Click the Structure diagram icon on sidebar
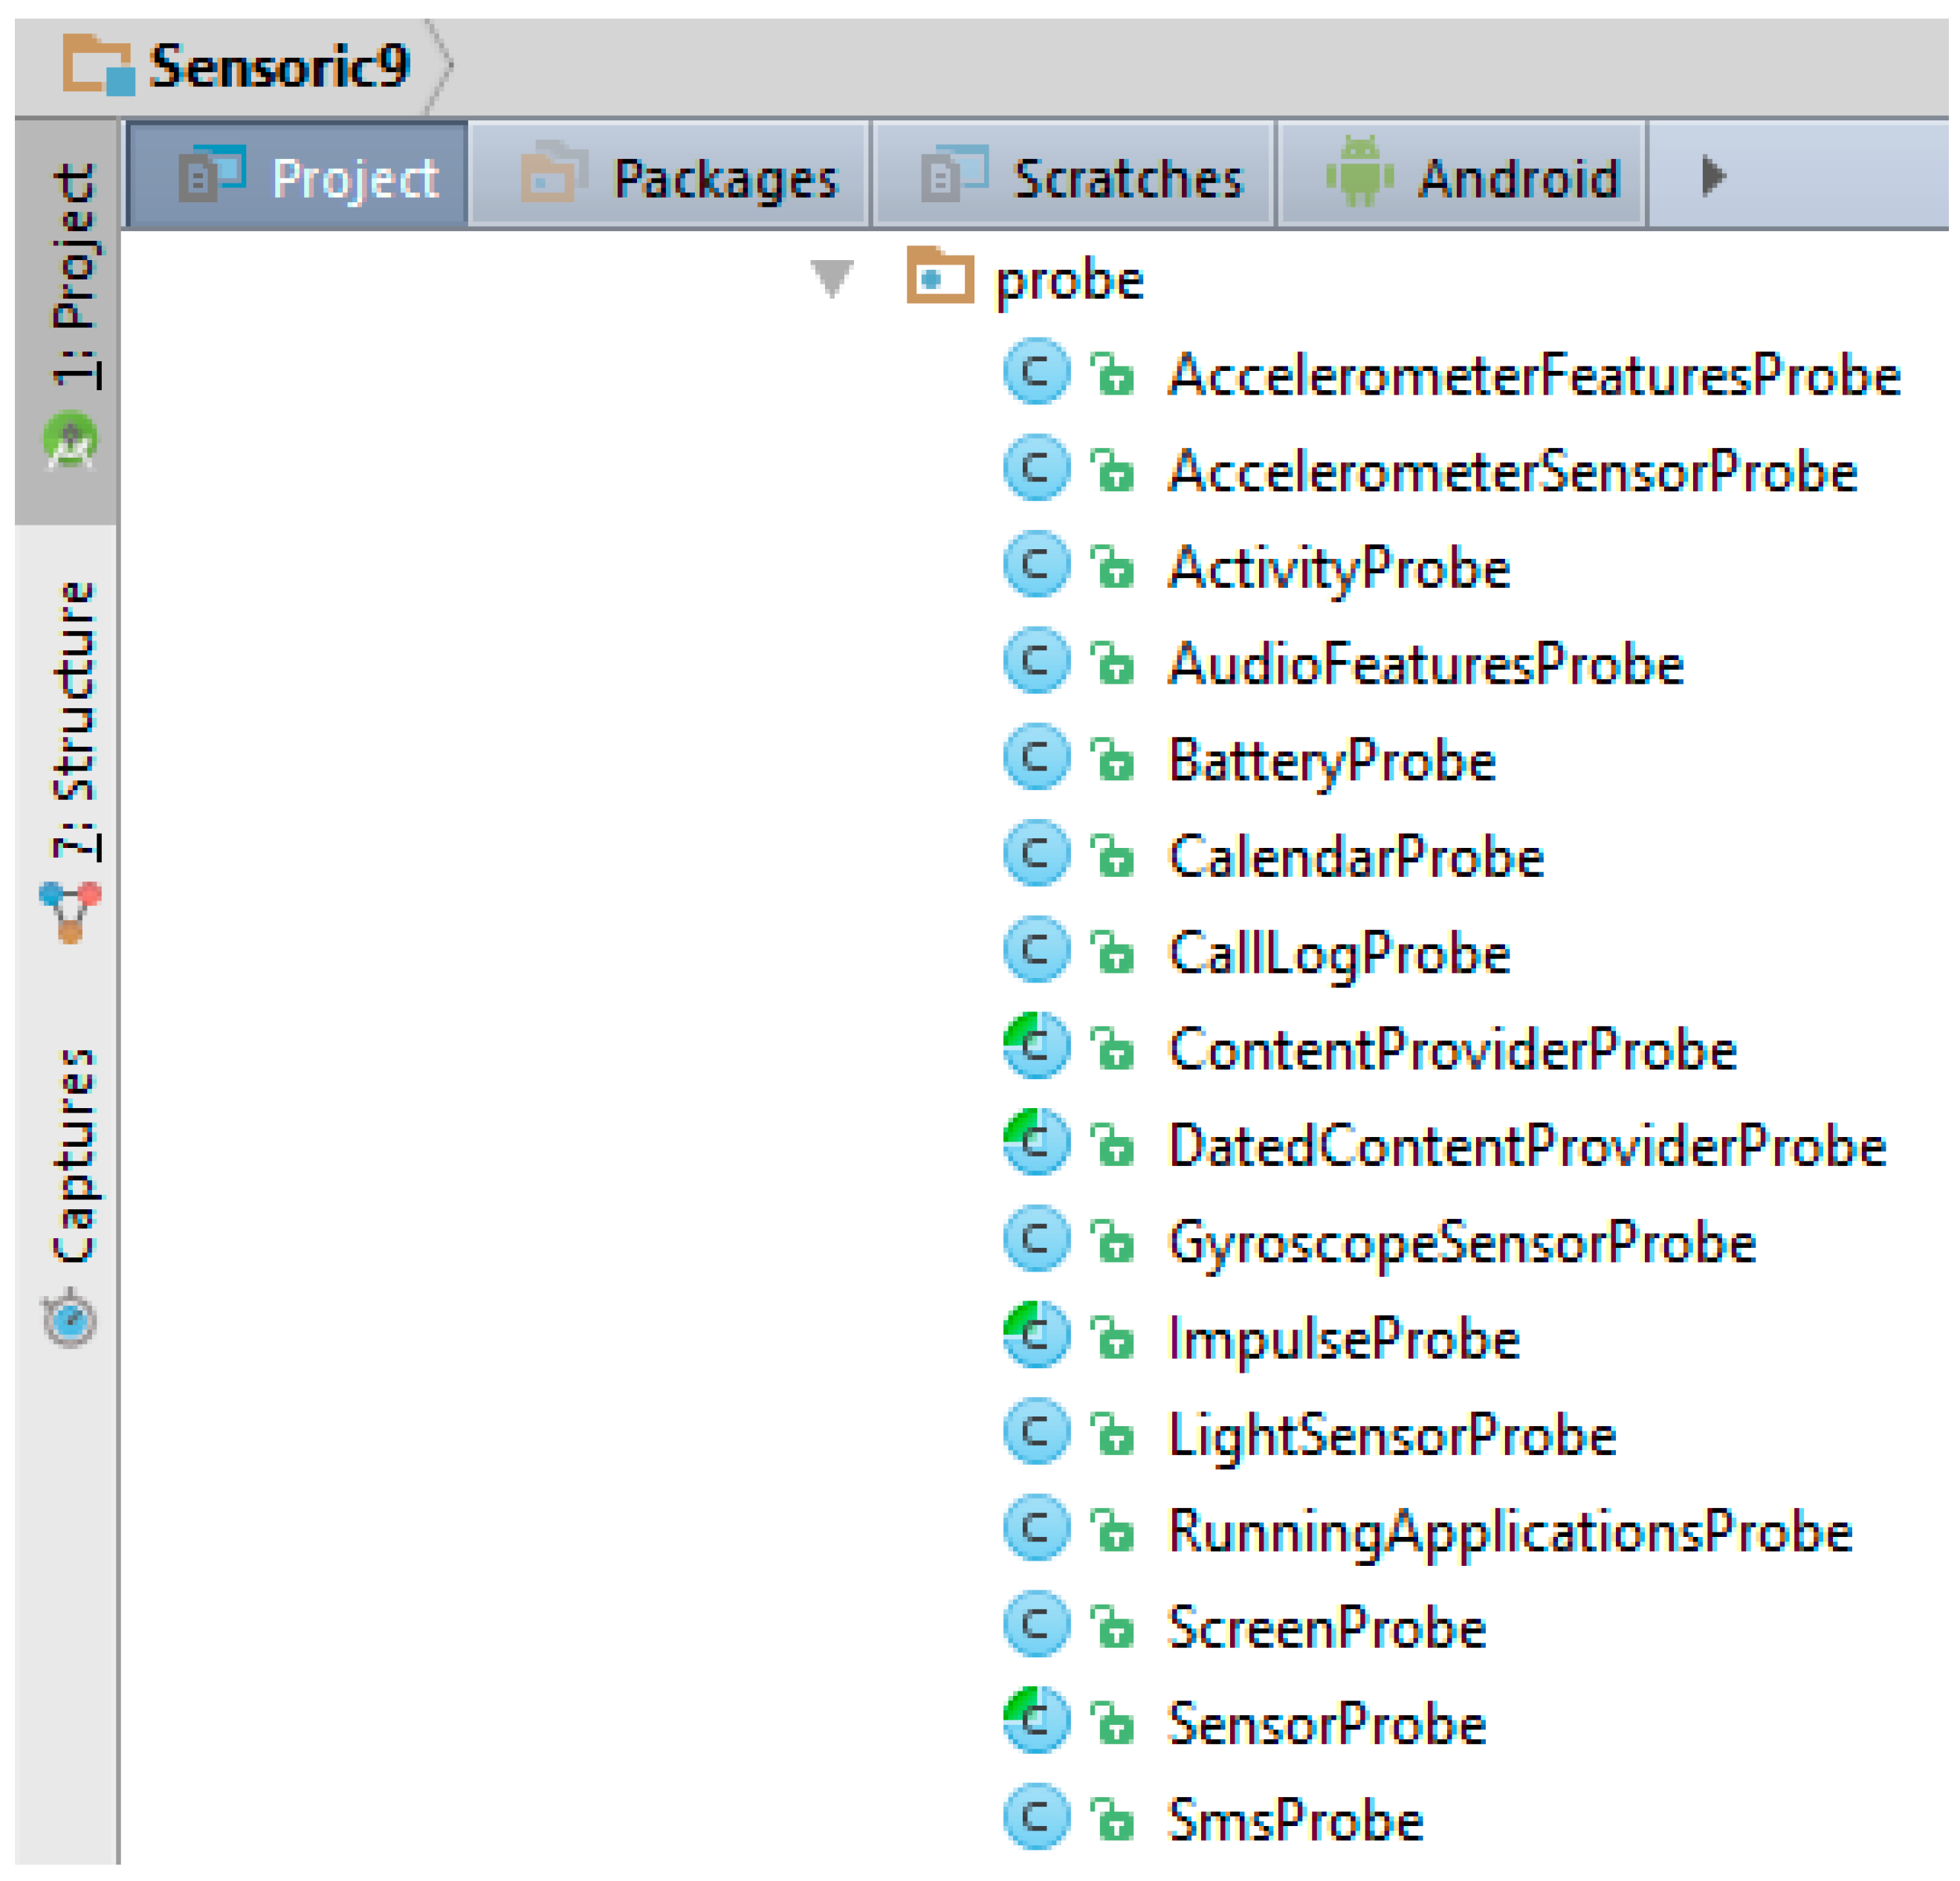The height and width of the screenshot is (1881, 1960). click(x=70, y=911)
